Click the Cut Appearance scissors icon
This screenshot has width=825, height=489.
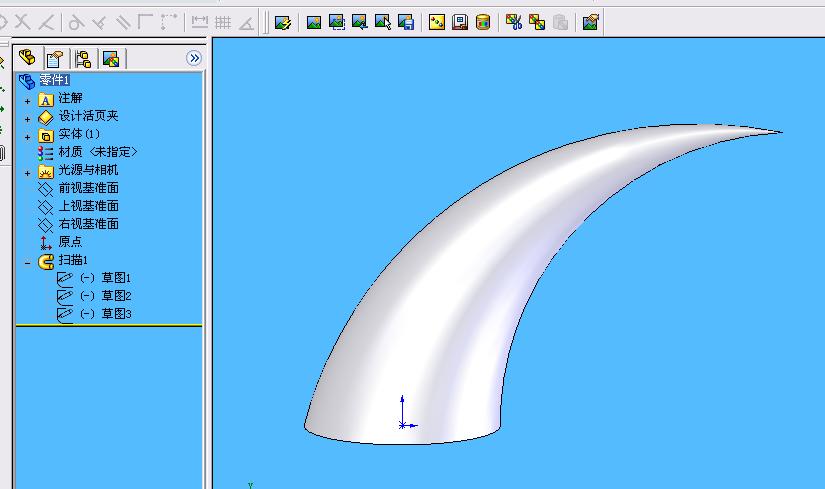tap(514, 22)
